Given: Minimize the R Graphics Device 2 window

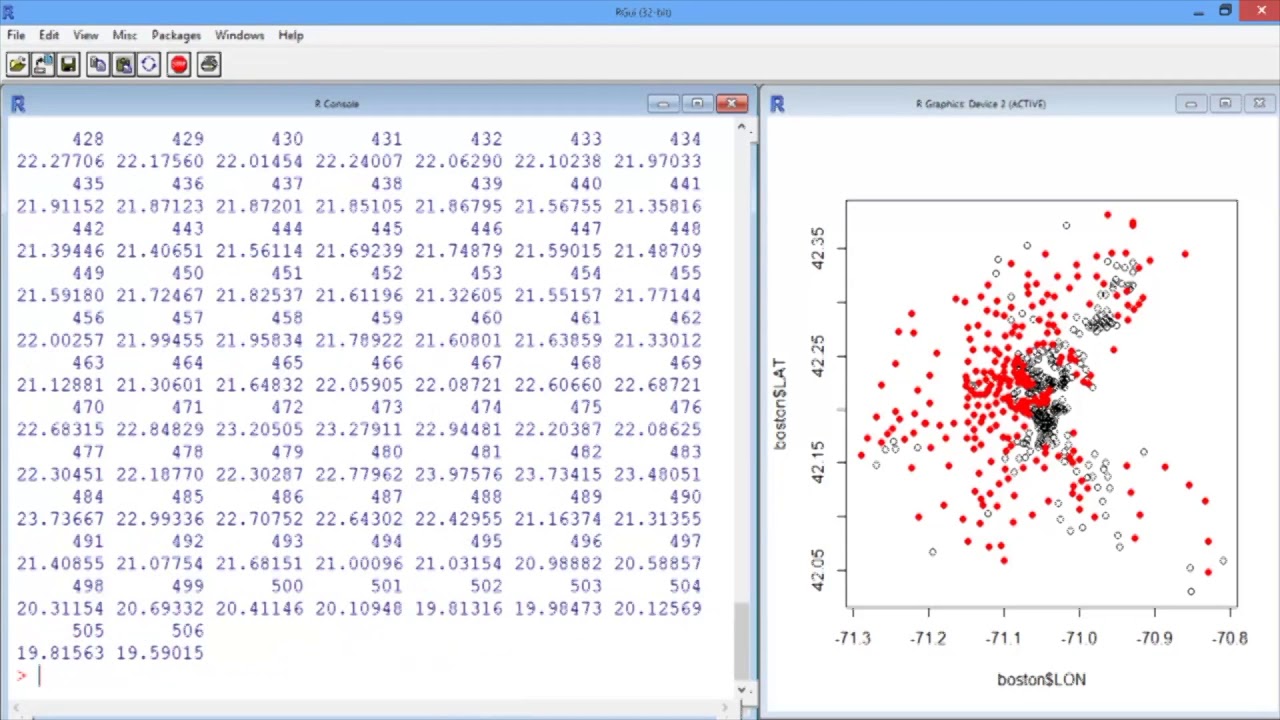Looking at the screenshot, I should pyautogui.click(x=1191, y=103).
